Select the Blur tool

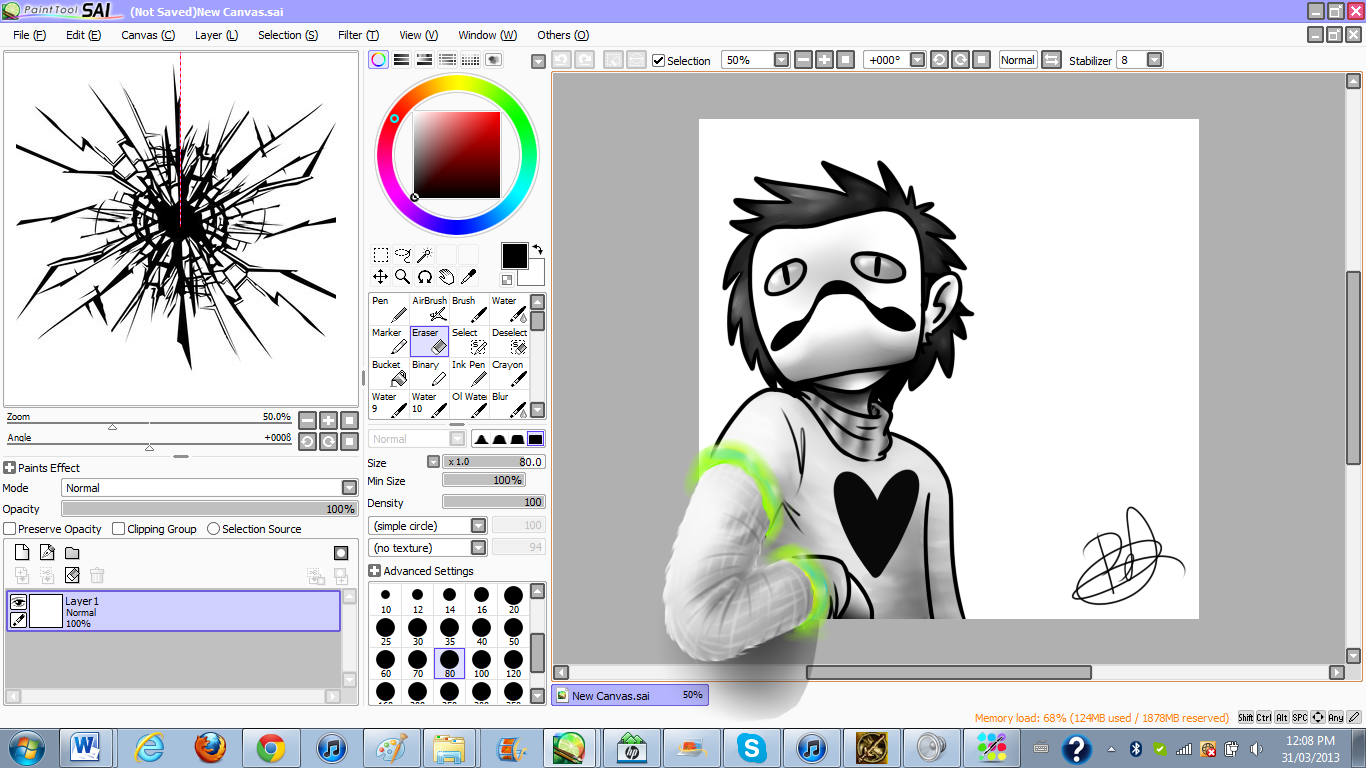(509, 404)
